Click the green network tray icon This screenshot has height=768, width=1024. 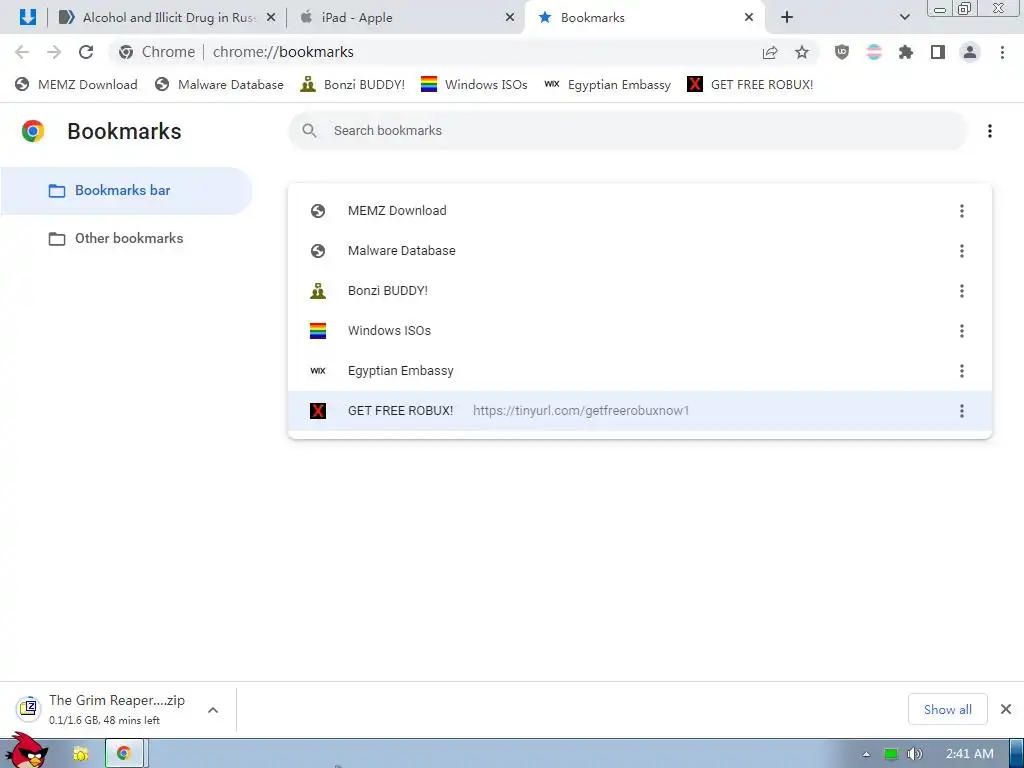(891, 754)
